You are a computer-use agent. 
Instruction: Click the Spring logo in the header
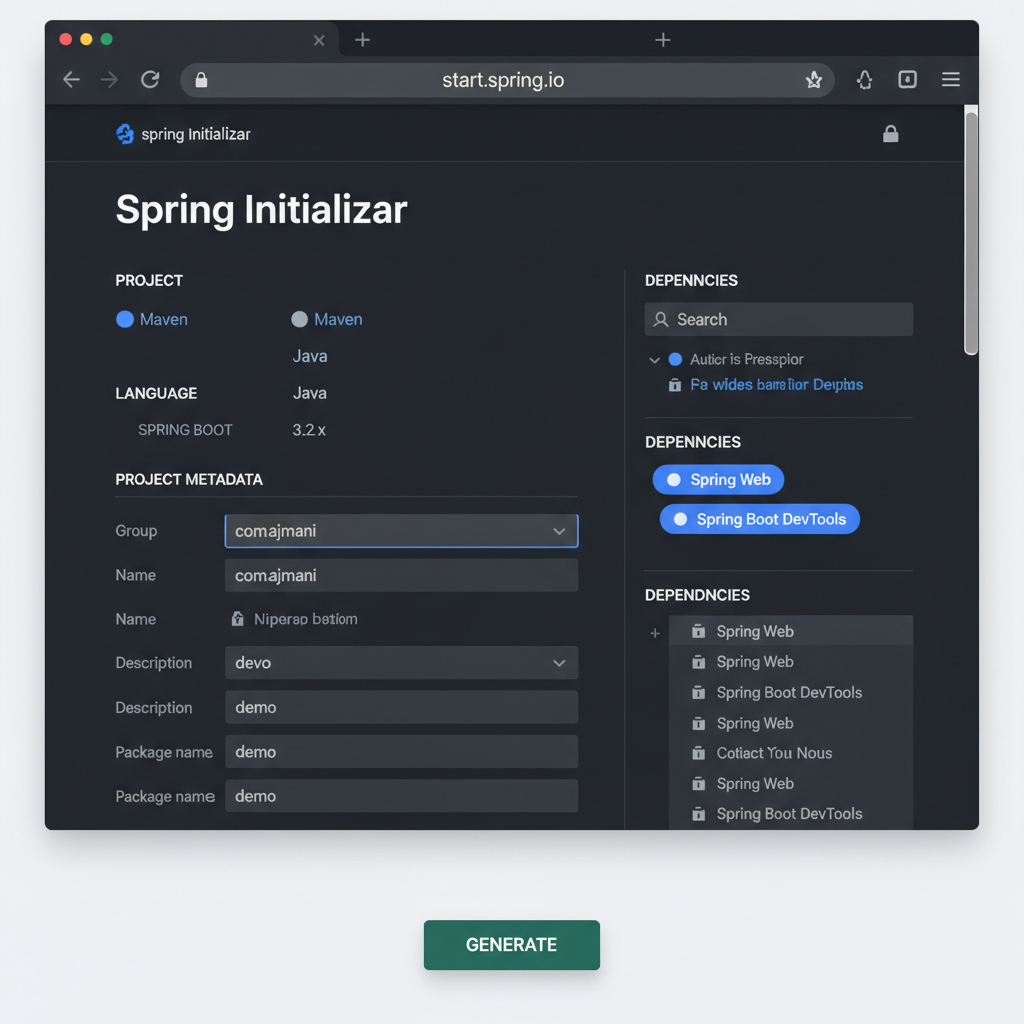click(125, 134)
